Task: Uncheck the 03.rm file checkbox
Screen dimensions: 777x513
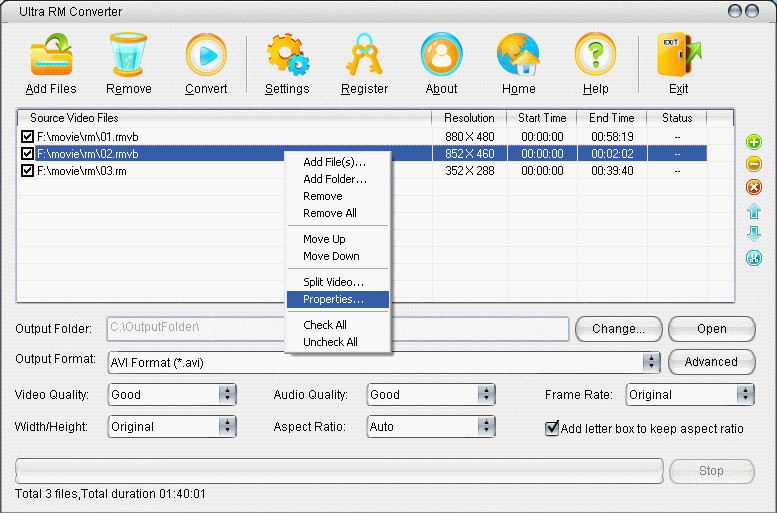Action: [x=27, y=171]
